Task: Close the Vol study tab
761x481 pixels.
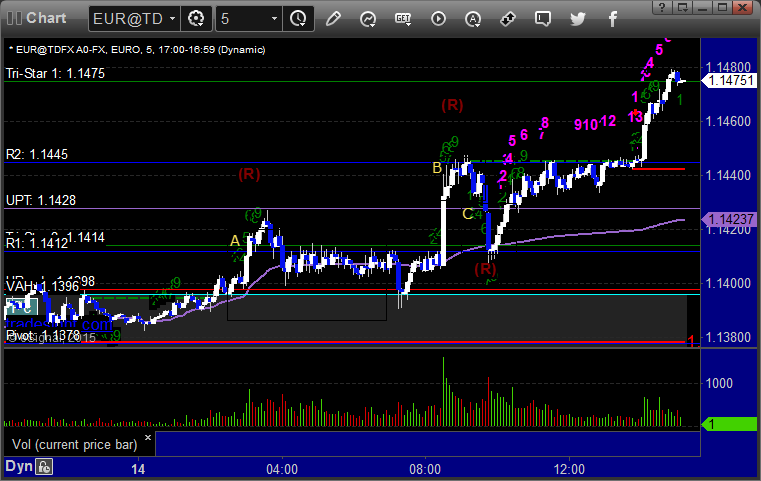Action: click(x=148, y=437)
